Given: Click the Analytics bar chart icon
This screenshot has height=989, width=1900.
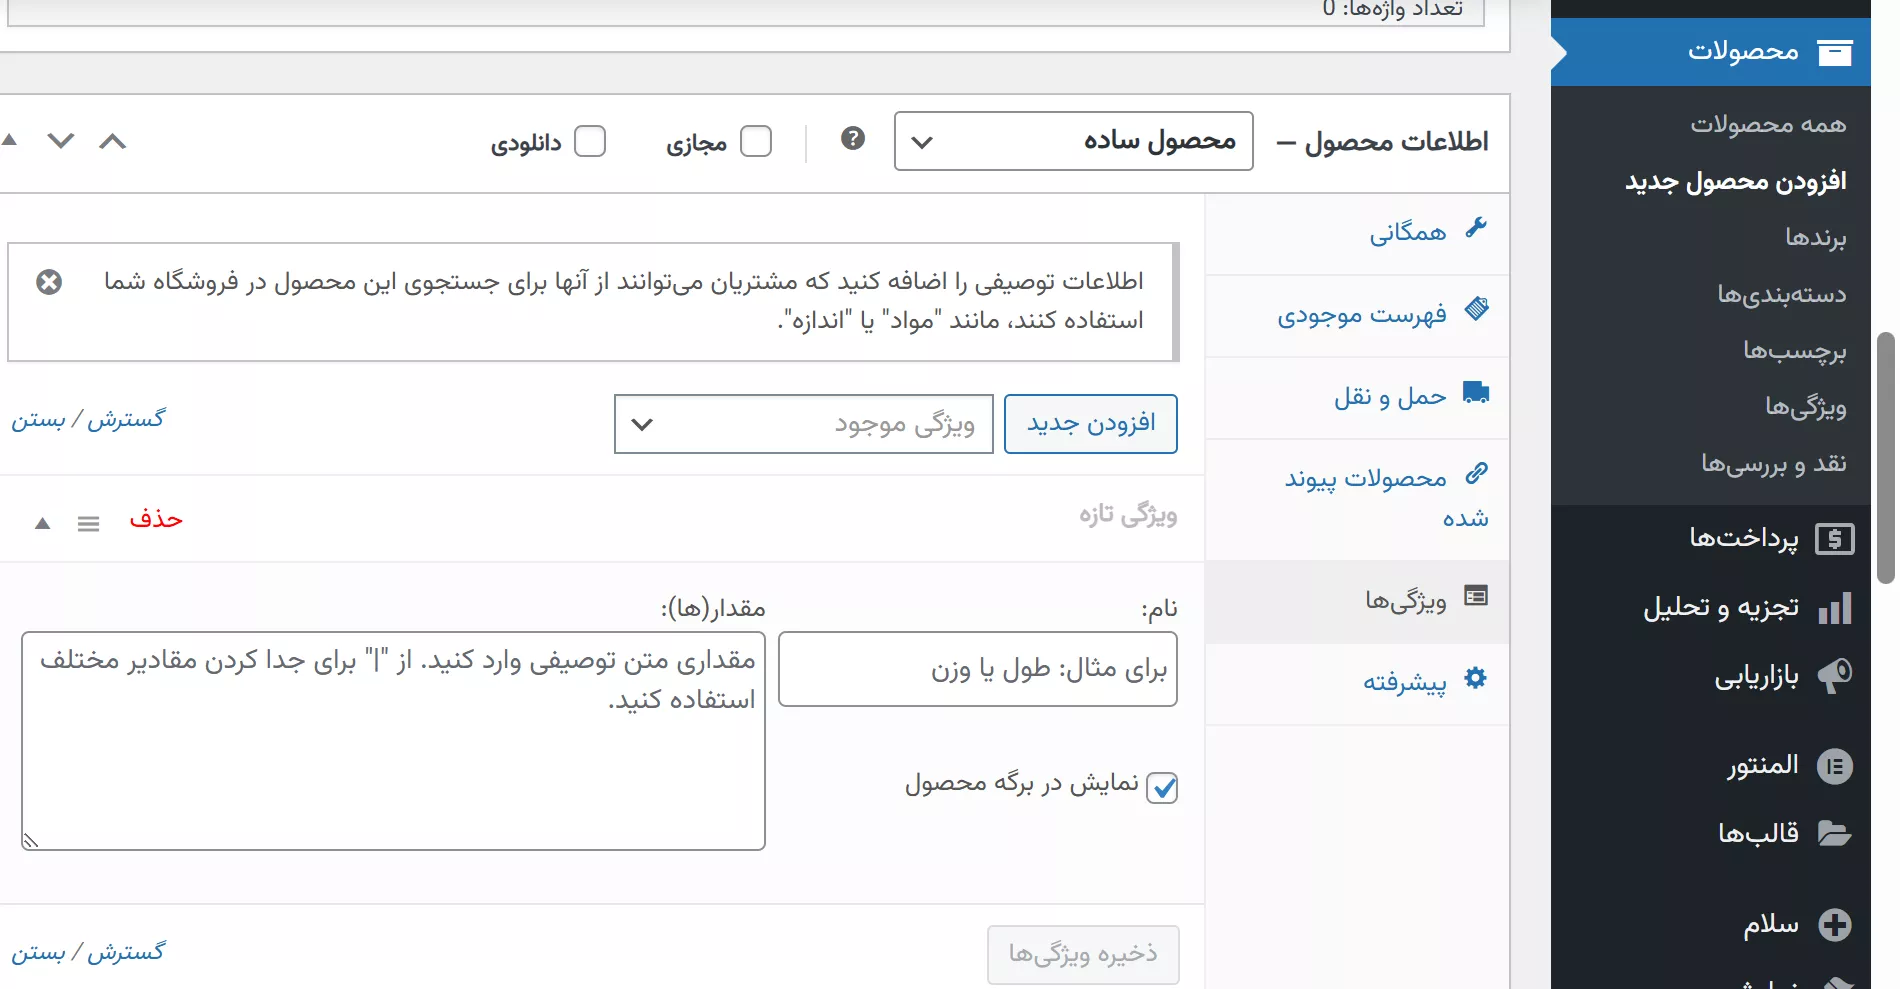Looking at the screenshot, I should (1834, 608).
